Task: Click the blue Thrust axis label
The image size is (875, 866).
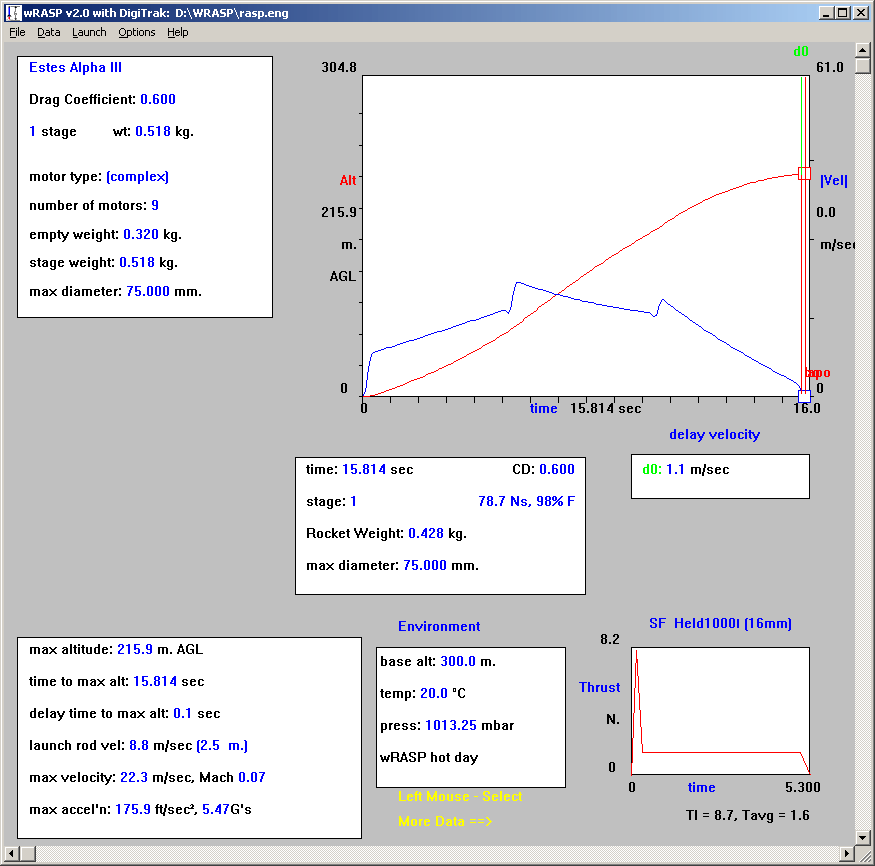Action: coord(599,687)
